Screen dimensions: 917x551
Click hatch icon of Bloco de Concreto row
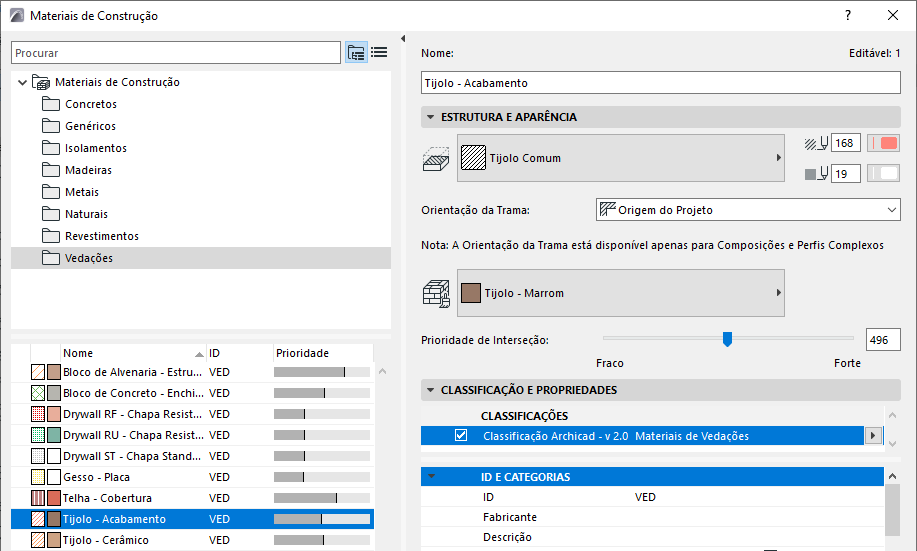pyautogui.click(x=38, y=393)
